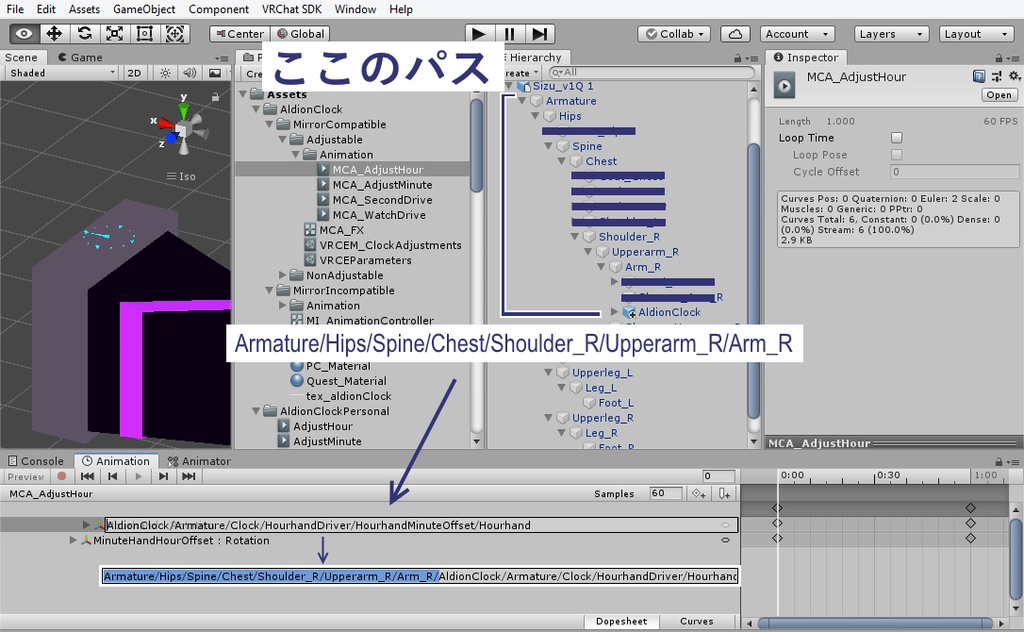Open the Shaded draw mode dropdown
1024x632 pixels.
coord(62,72)
